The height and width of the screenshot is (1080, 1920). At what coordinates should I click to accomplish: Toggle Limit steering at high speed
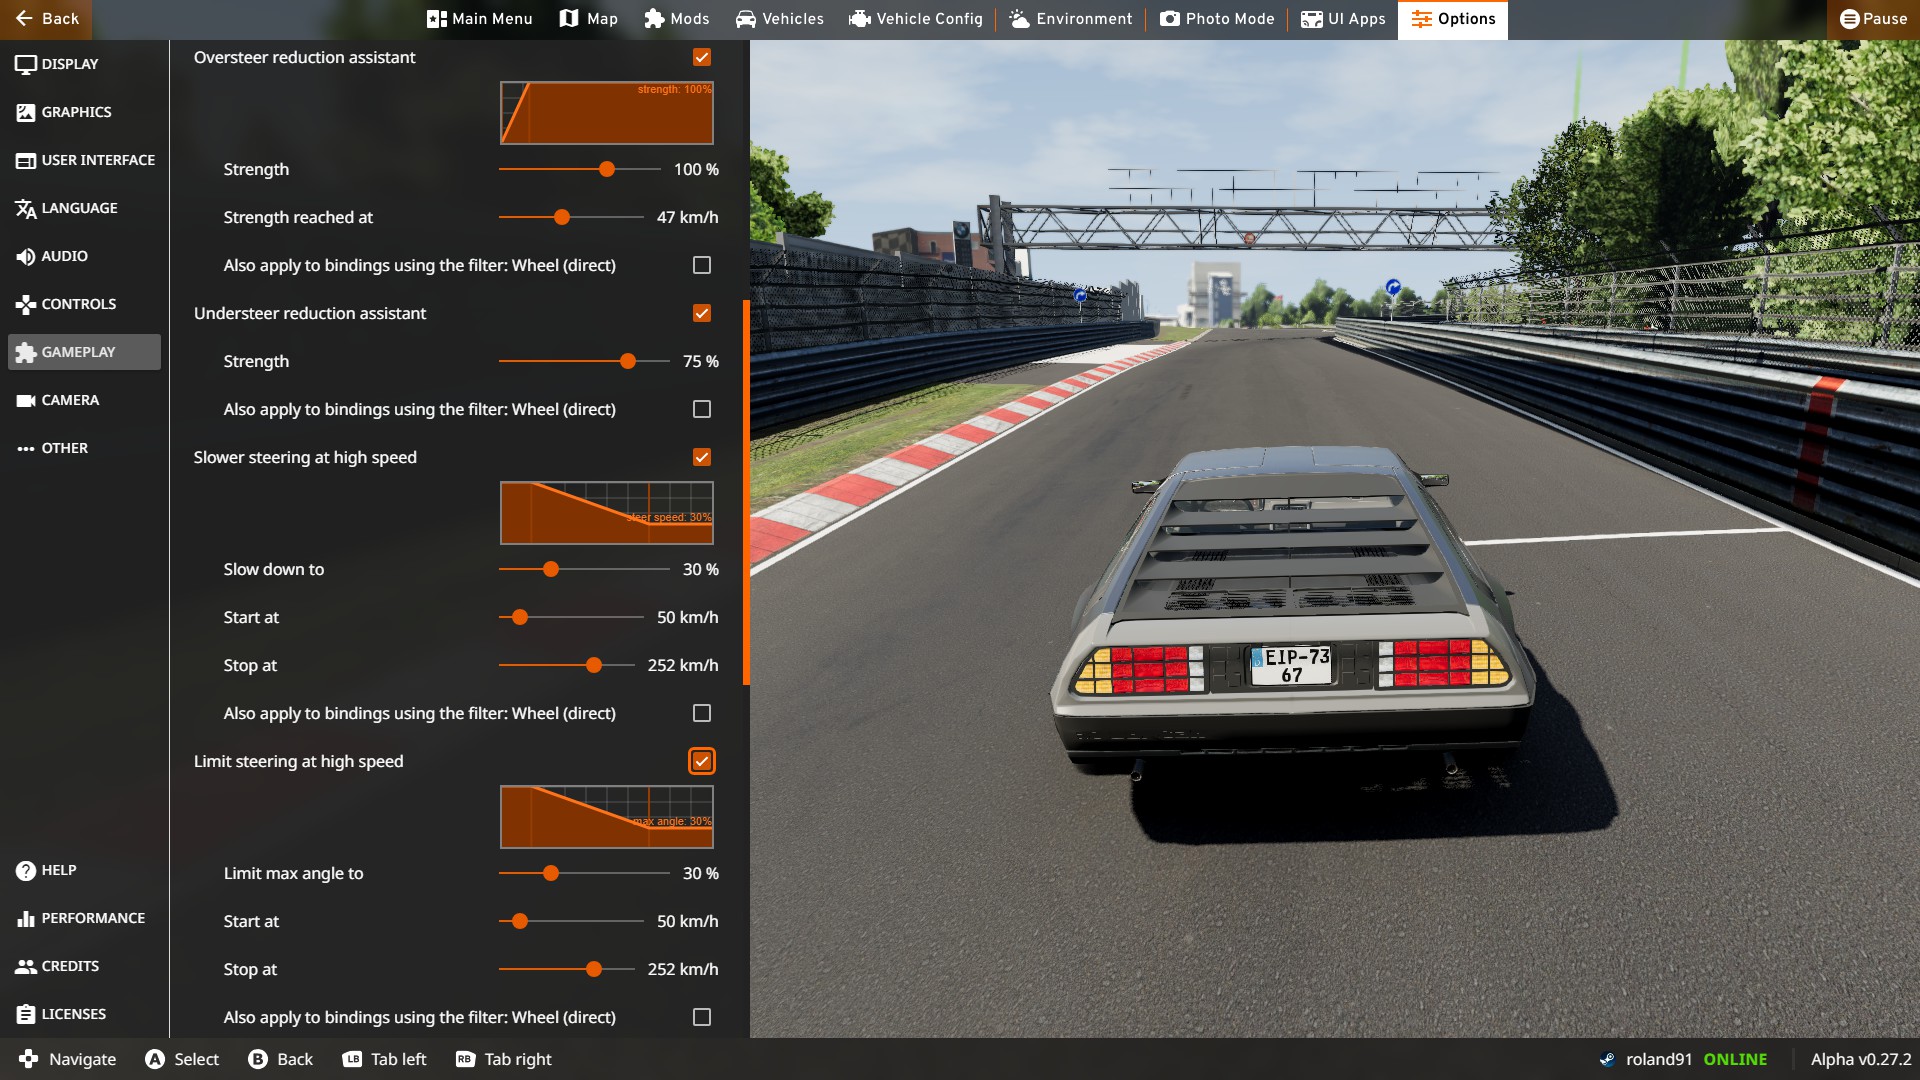click(702, 762)
